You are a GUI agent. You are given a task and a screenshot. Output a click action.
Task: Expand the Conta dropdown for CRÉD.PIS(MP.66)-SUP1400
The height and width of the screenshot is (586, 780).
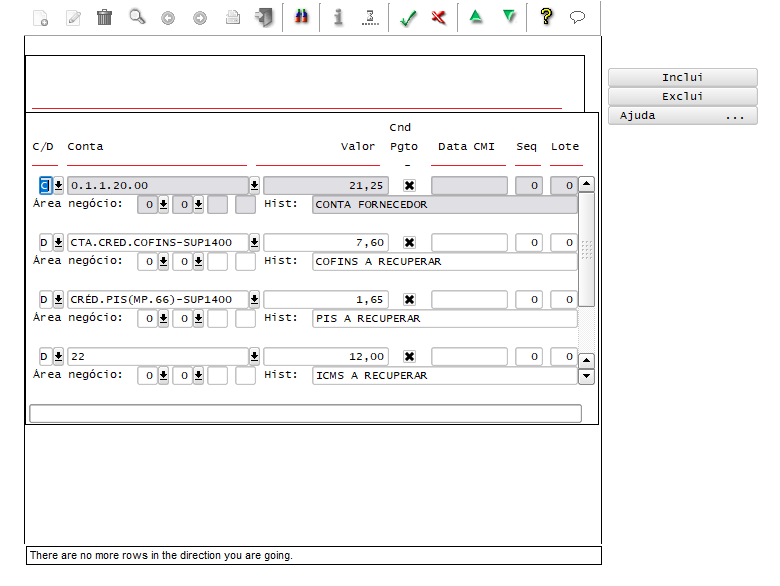254,299
